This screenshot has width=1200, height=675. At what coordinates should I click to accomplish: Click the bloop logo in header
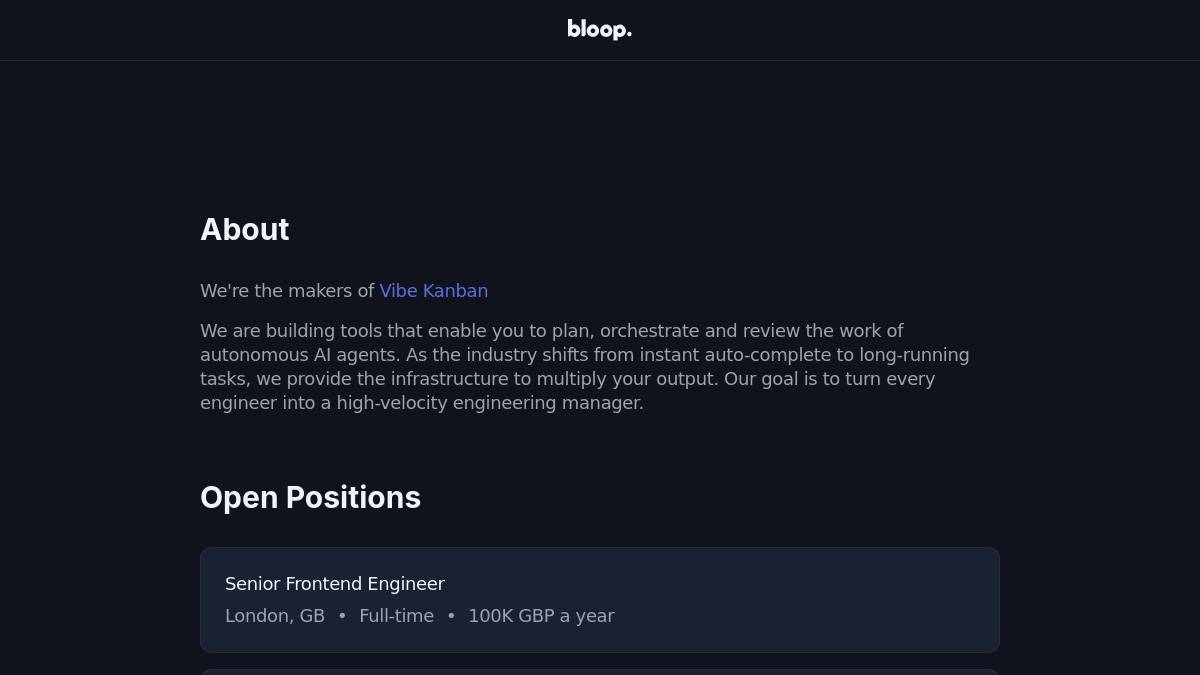tap(599, 30)
